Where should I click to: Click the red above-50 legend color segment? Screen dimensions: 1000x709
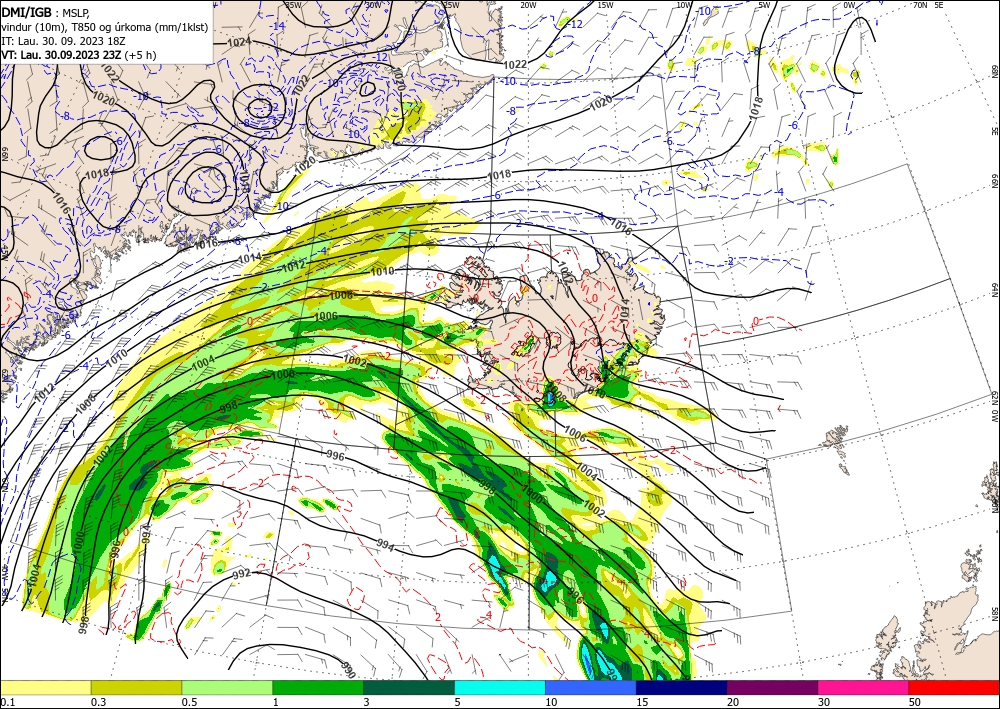tap(954, 687)
